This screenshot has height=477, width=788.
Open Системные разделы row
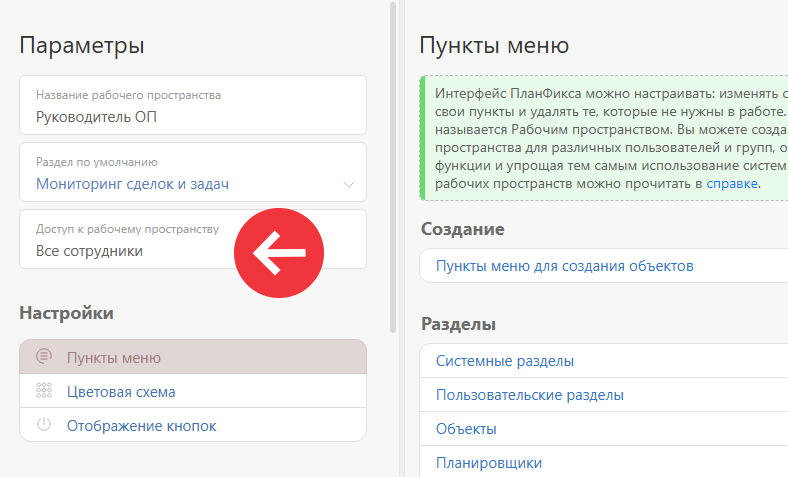(x=604, y=361)
